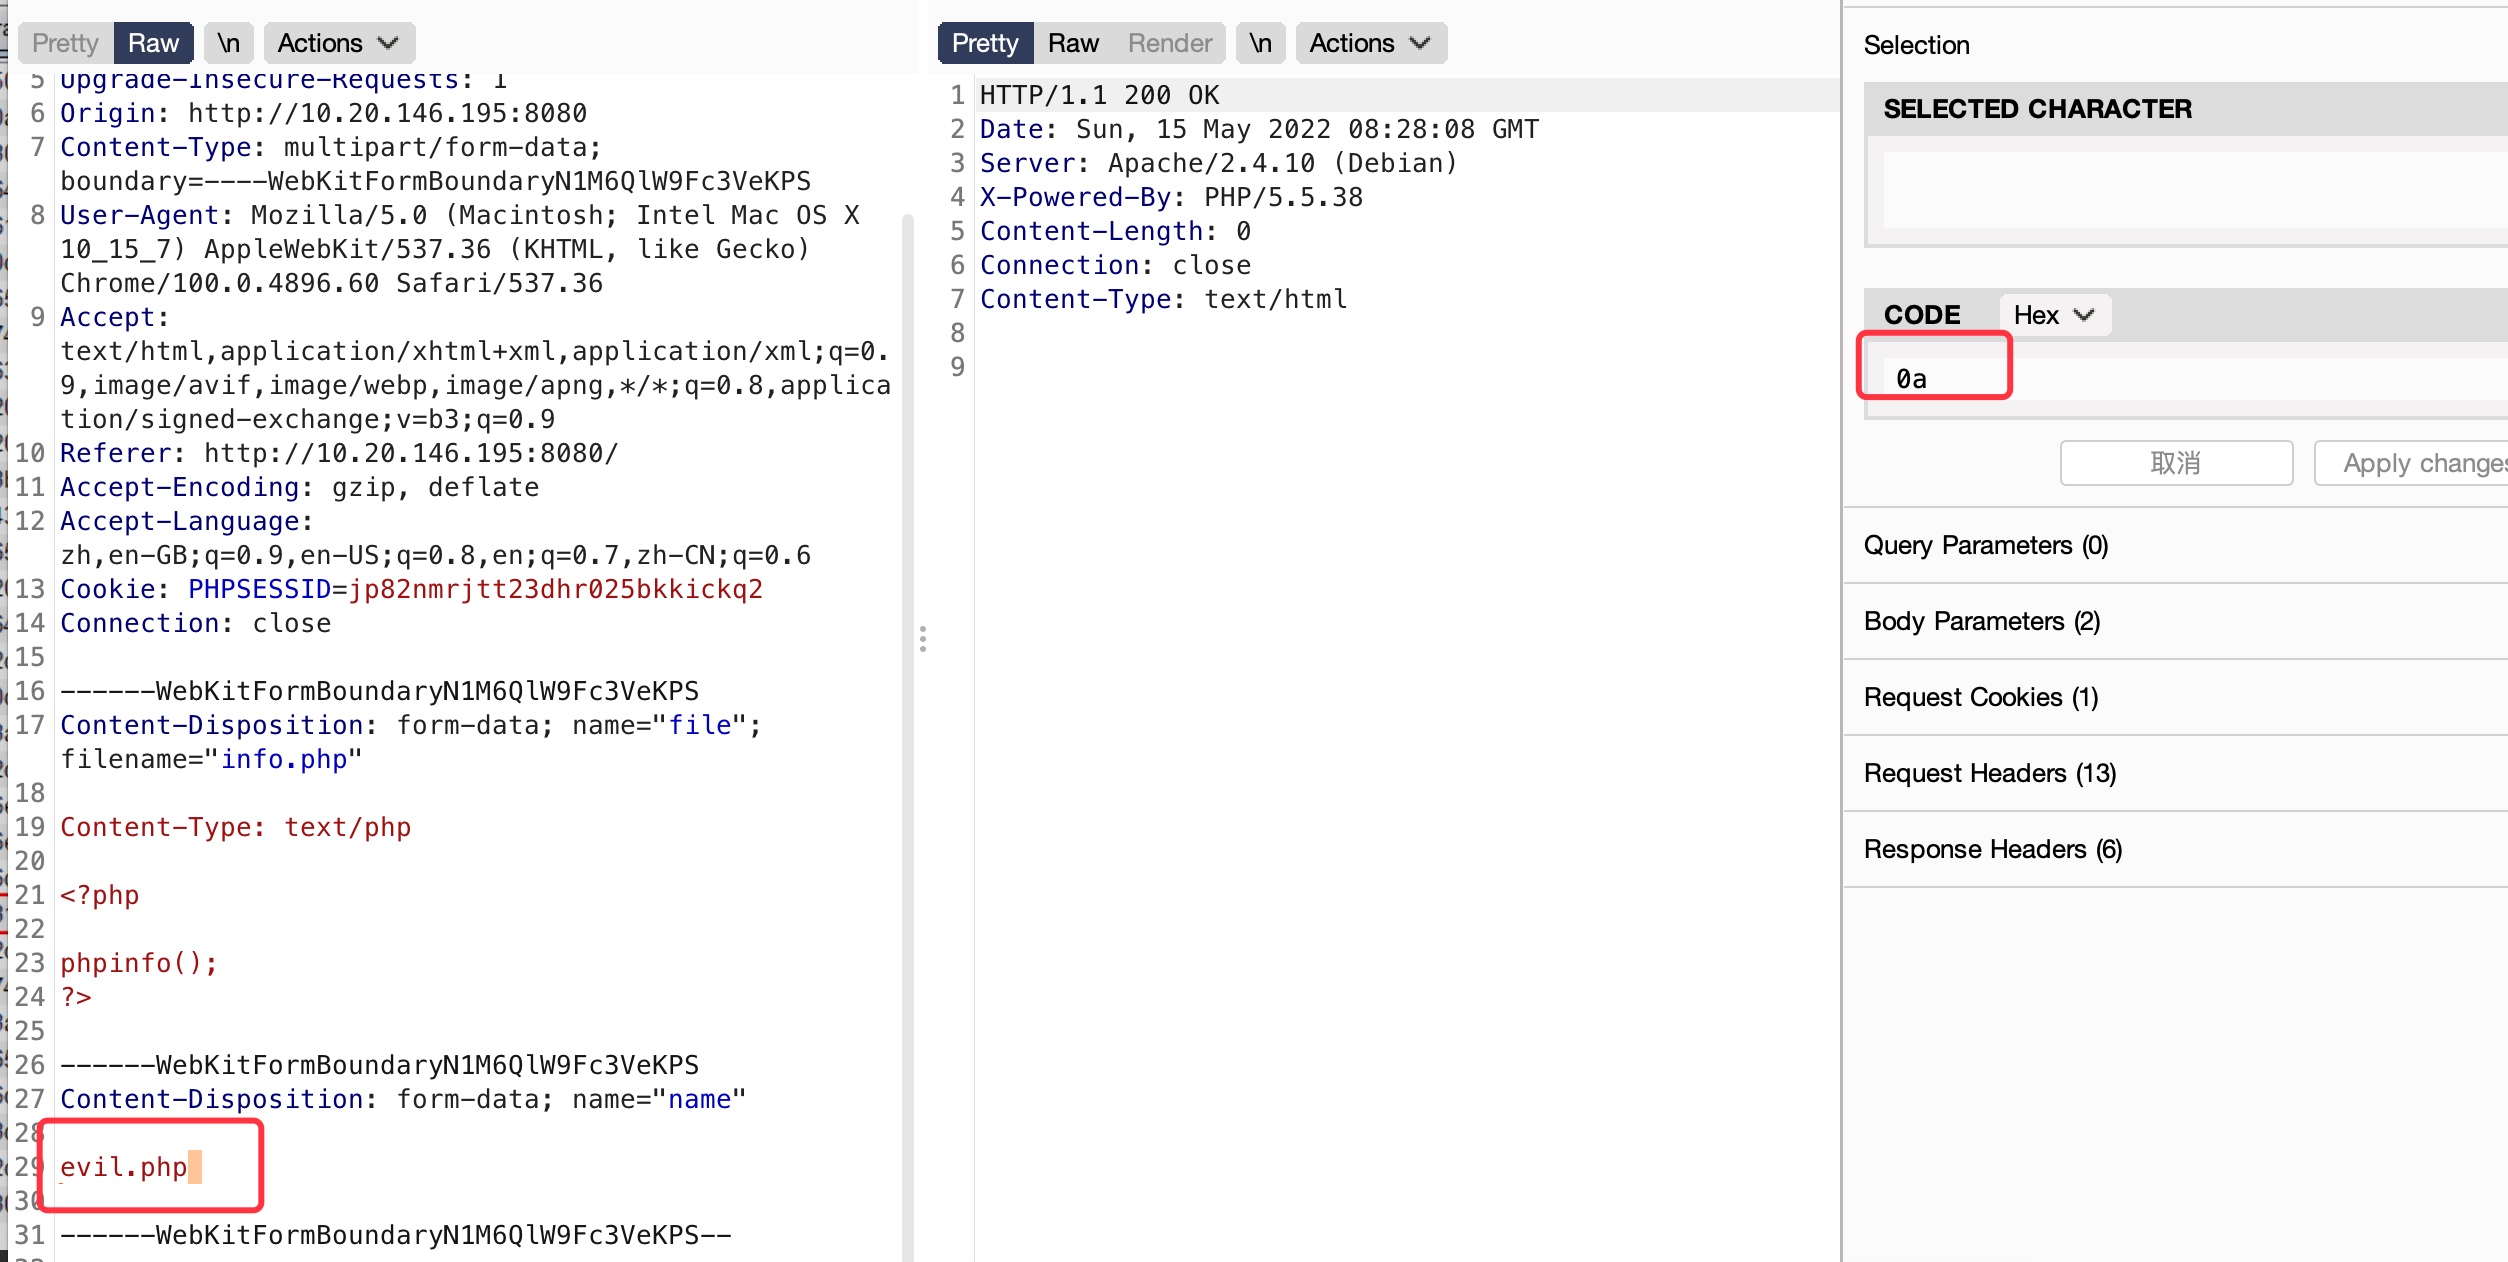
Task: Switch request view to Raw tab
Action: point(153,43)
